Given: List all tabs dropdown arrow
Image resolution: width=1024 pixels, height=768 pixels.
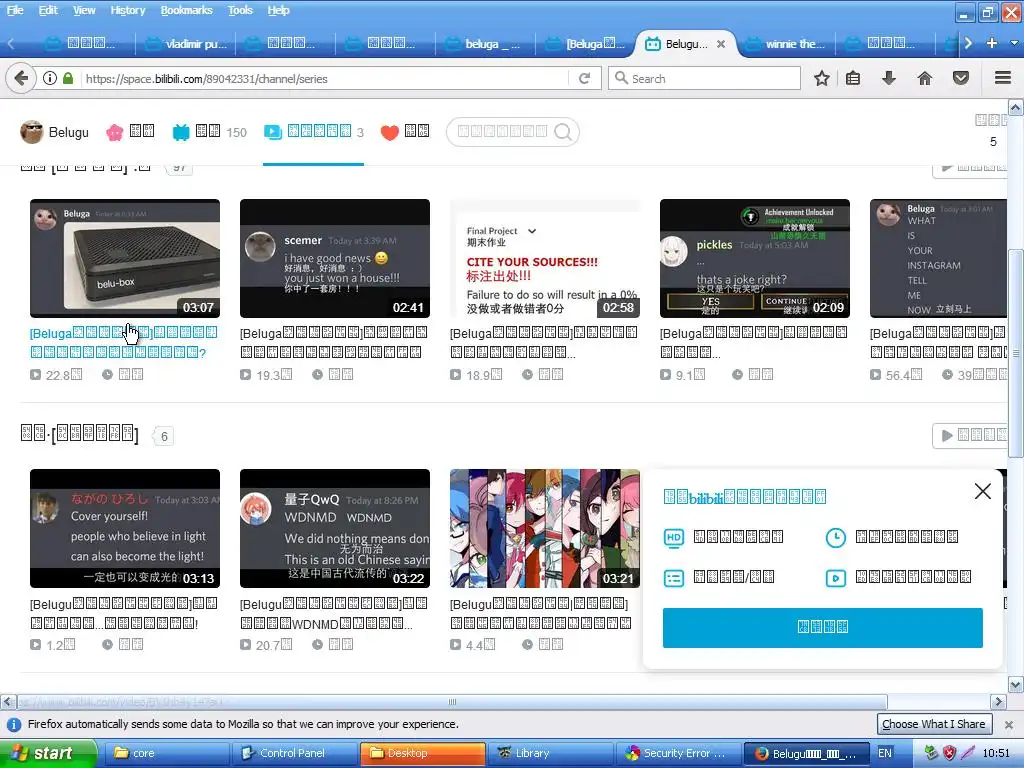Looking at the screenshot, I should pyautogui.click(x=1014, y=43).
